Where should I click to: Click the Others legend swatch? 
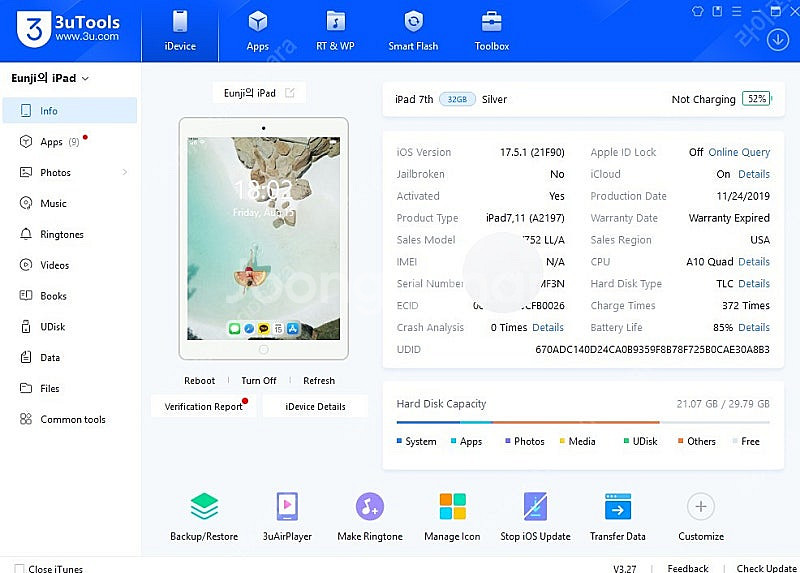point(681,441)
